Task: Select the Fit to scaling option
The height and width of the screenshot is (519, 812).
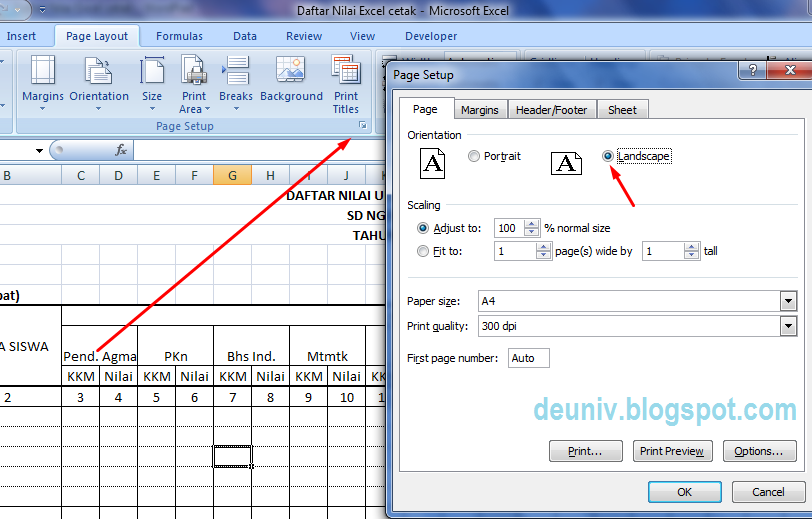Action: coord(439,251)
